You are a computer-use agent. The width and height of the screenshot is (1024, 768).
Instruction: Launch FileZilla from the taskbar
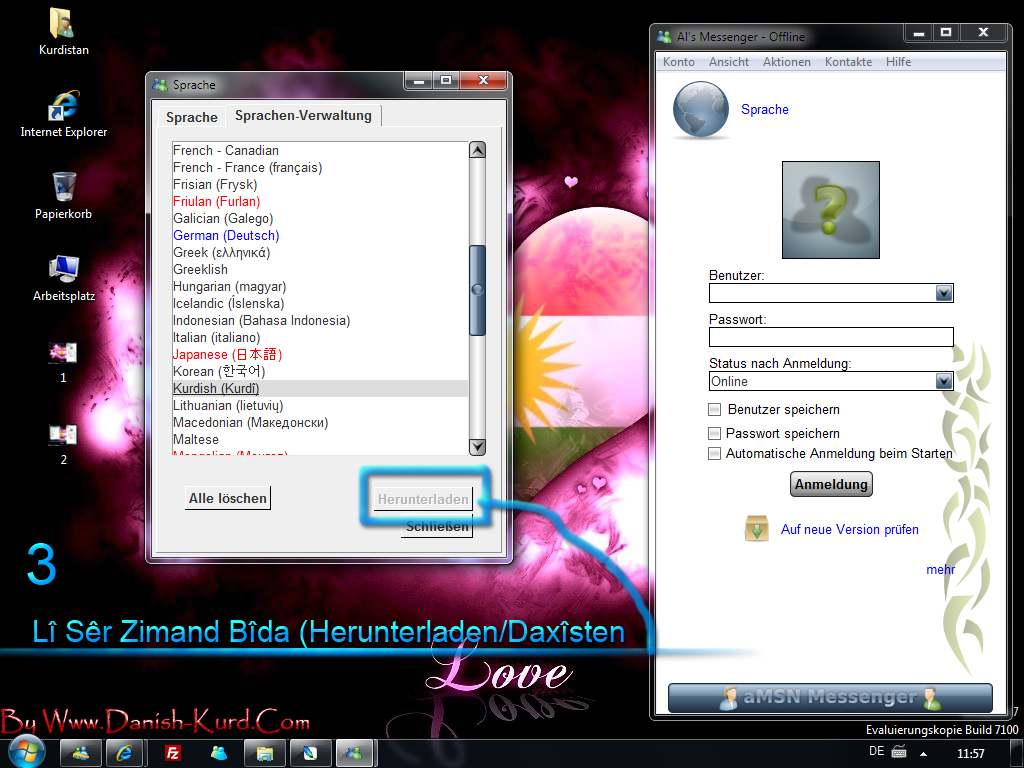coord(172,753)
